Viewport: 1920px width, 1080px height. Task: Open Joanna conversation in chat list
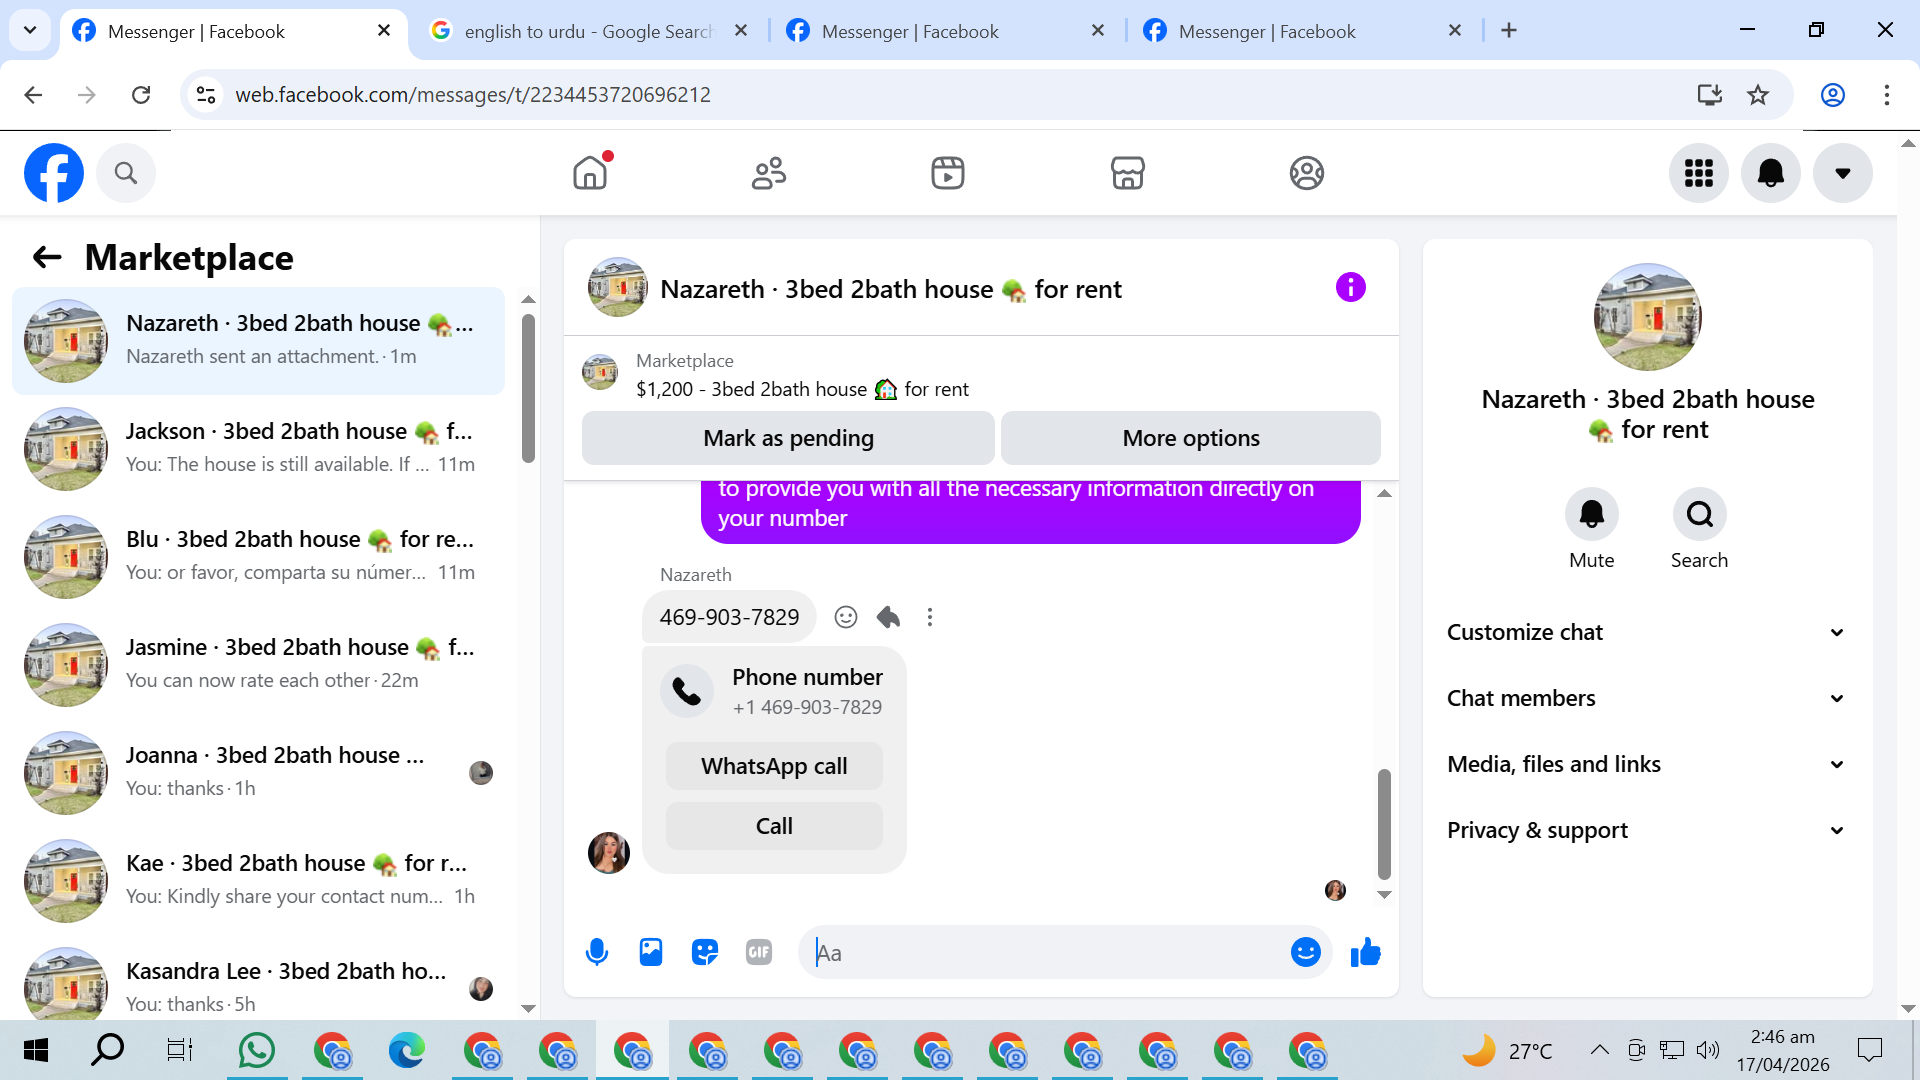click(x=258, y=772)
